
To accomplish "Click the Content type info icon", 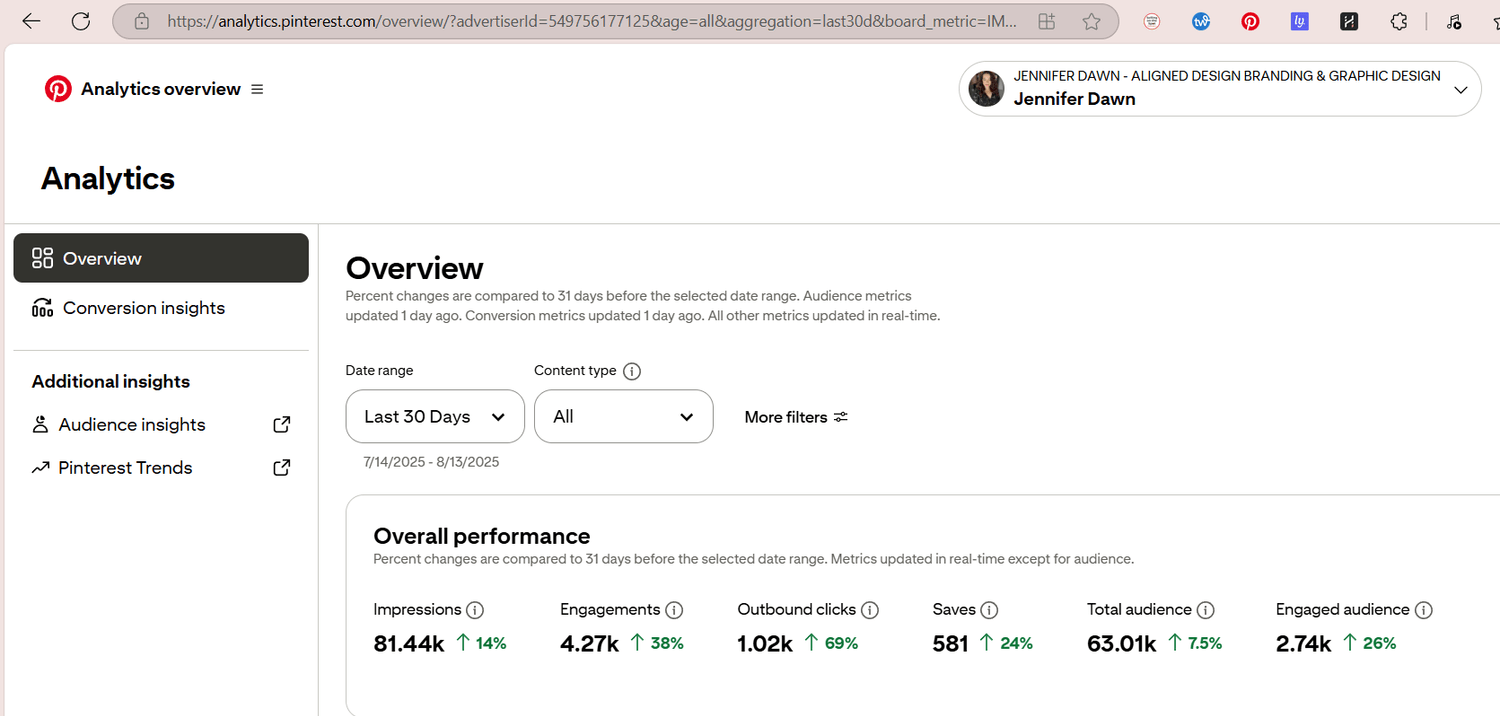I will point(631,371).
